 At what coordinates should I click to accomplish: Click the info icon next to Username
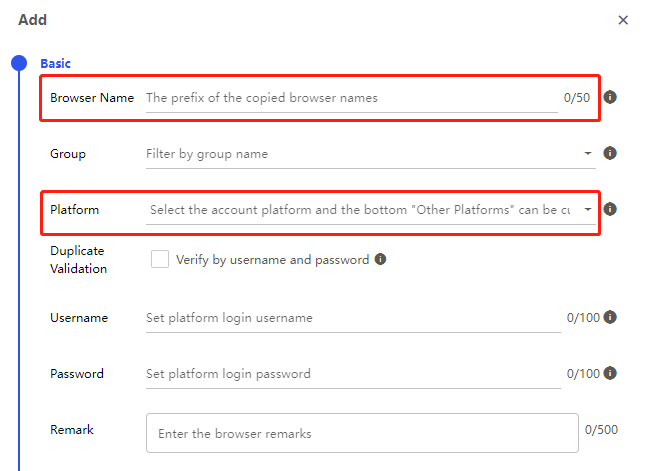610,318
